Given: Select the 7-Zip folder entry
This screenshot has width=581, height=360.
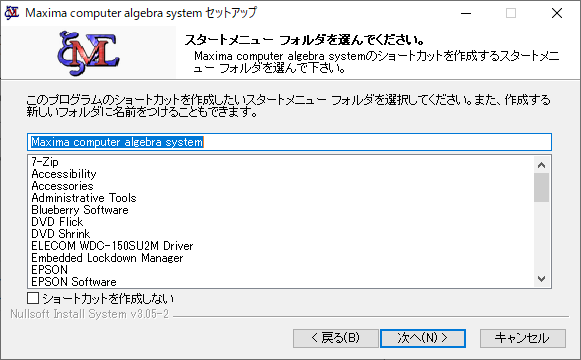Looking at the screenshot, I should click(x=45, y=162).
